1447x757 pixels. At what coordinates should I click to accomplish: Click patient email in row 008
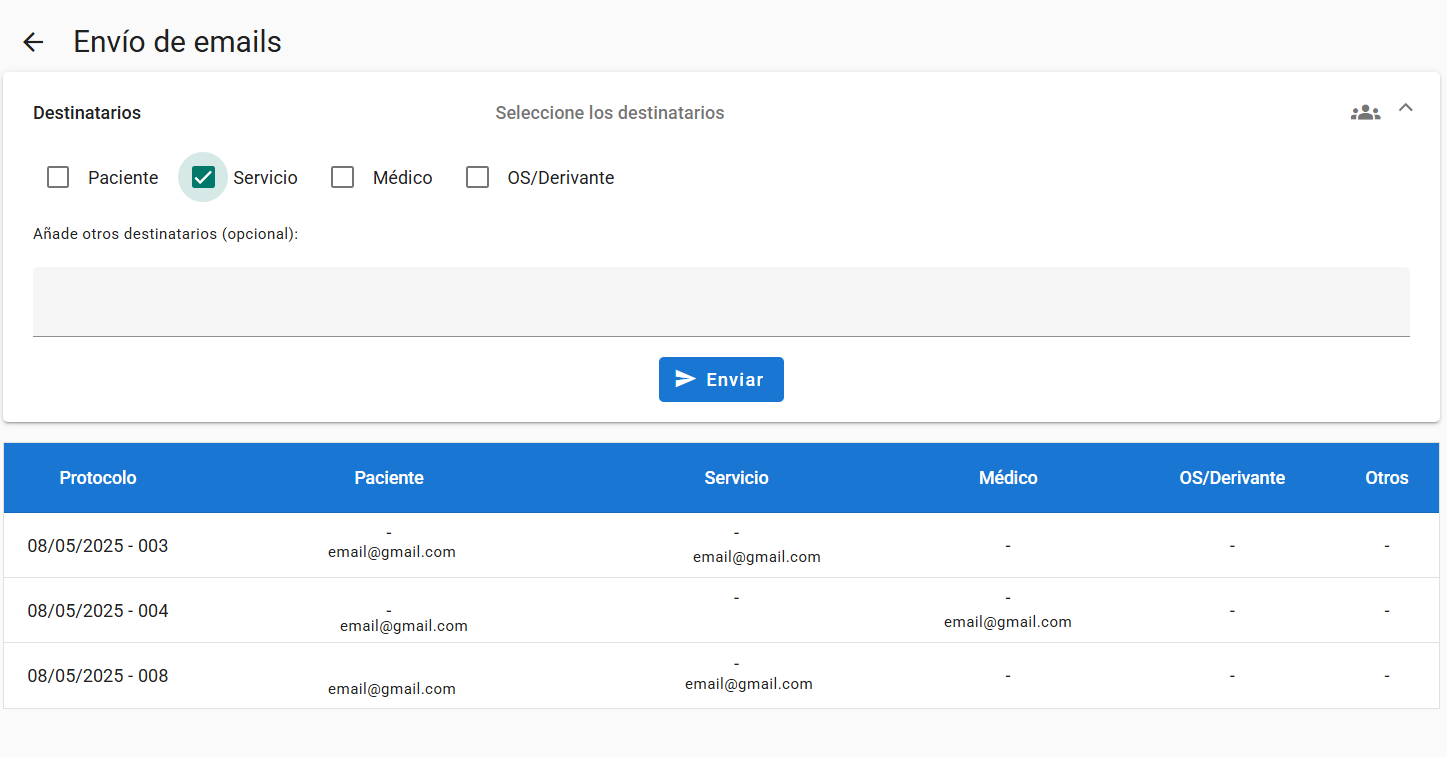point(392,689)
